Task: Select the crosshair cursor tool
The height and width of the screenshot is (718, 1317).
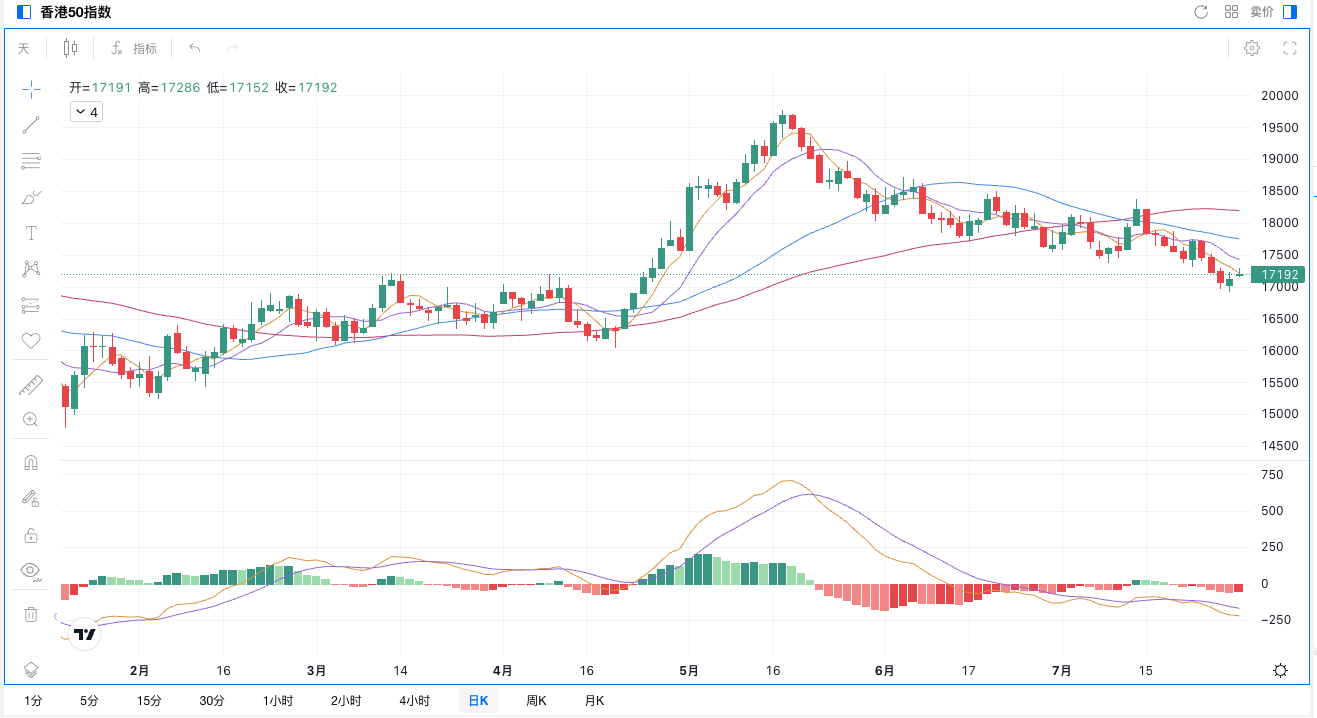Action: click(x=31, y=89)
